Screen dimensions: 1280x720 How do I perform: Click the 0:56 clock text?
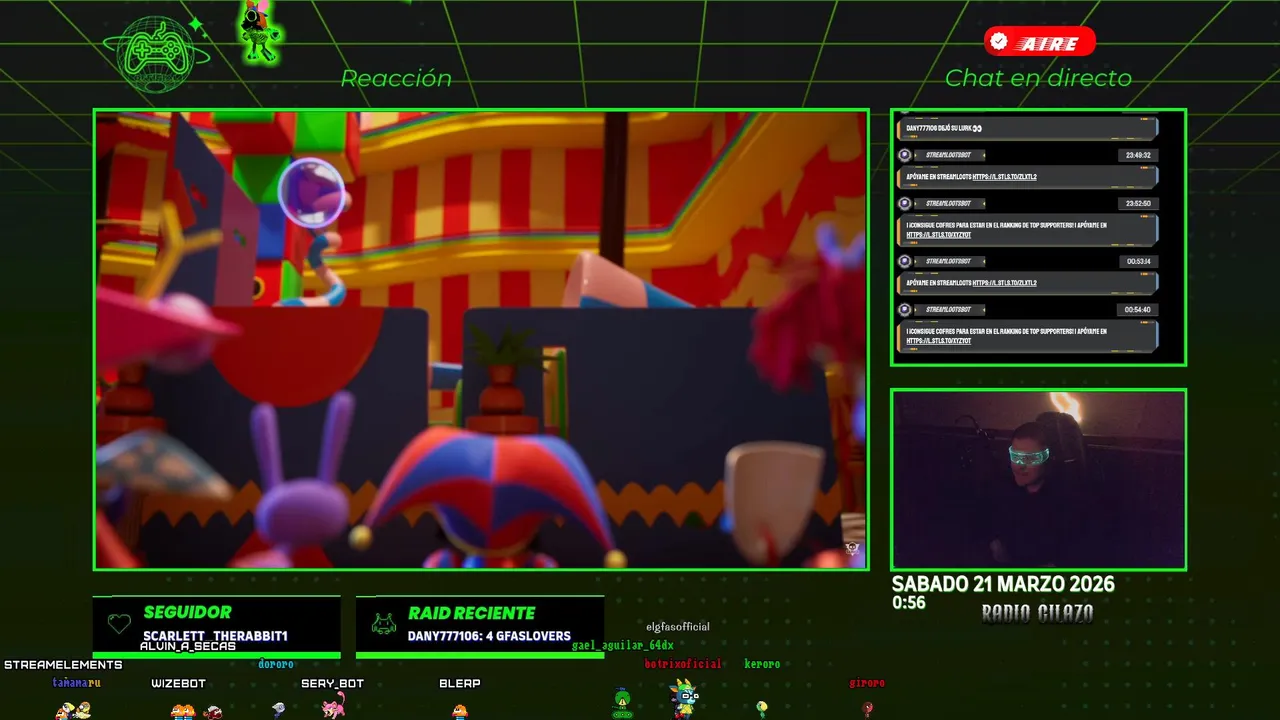coord(909,603)
